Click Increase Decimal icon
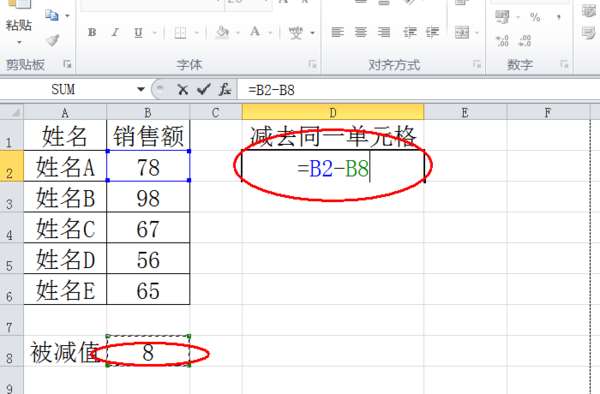The height and width of the screenshot is (394, 600). pos(502,41)
